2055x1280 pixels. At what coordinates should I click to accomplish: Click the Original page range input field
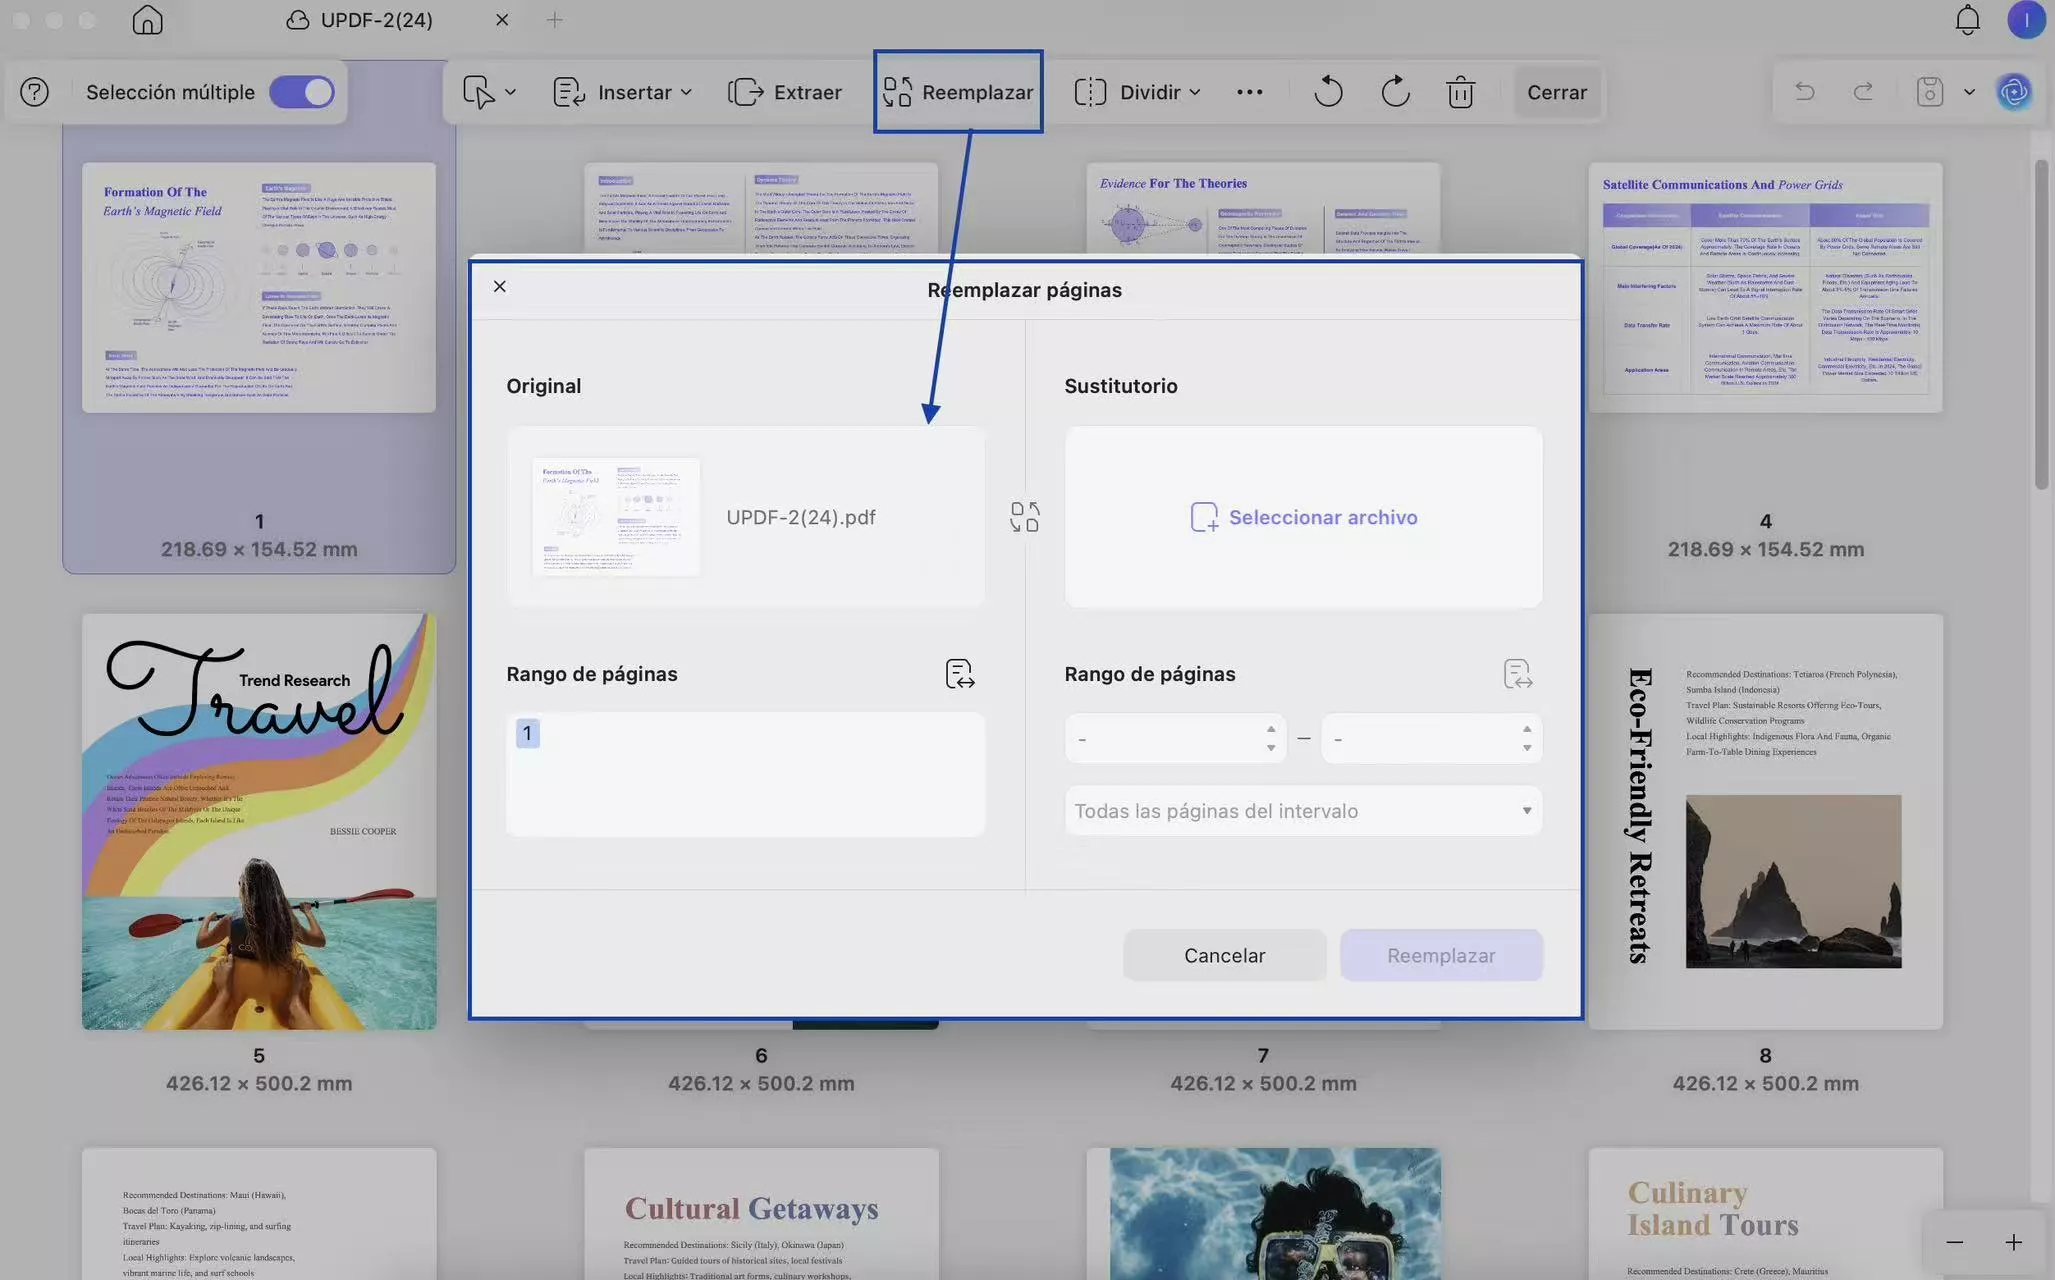click(x=745, y=775)
